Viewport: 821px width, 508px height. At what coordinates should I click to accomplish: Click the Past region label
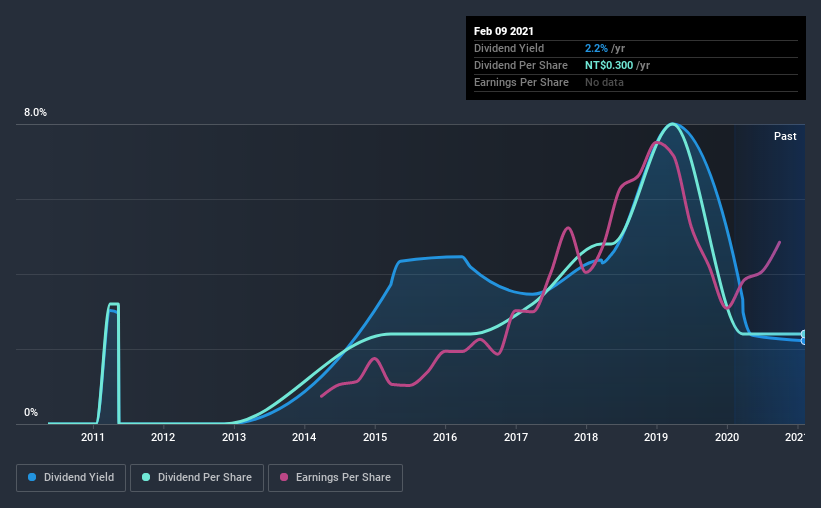(785, 136)
